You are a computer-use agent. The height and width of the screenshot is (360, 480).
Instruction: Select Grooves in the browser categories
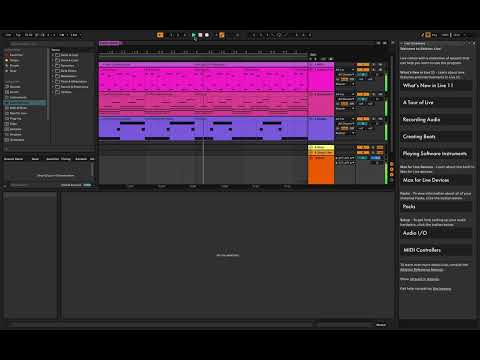16,135
